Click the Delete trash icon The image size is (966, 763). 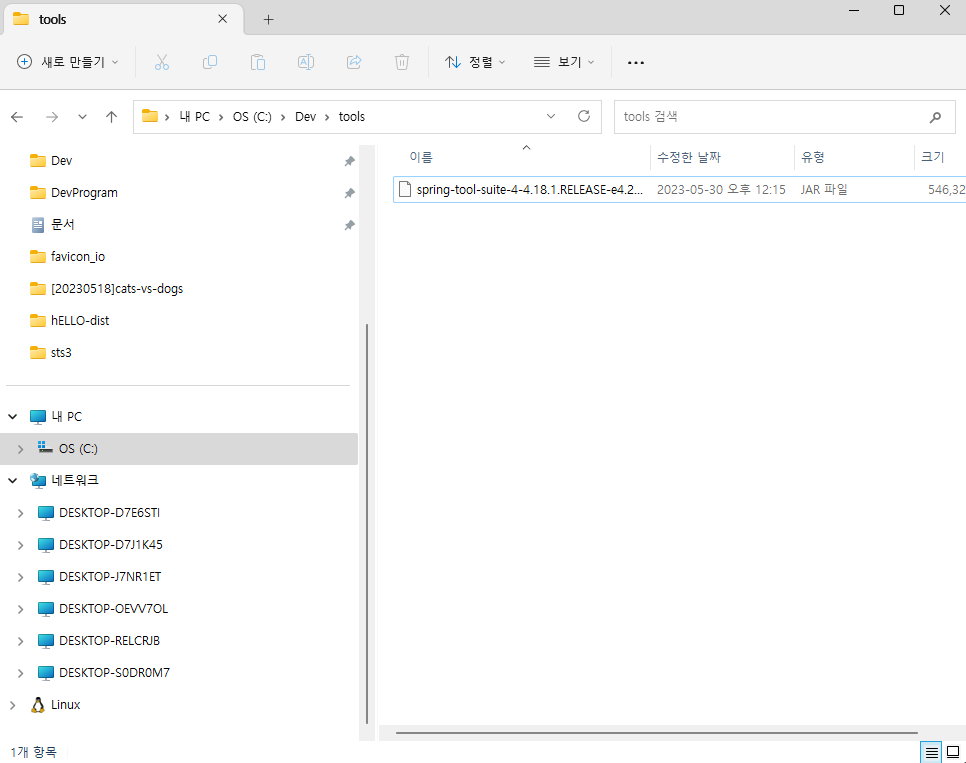402,62
